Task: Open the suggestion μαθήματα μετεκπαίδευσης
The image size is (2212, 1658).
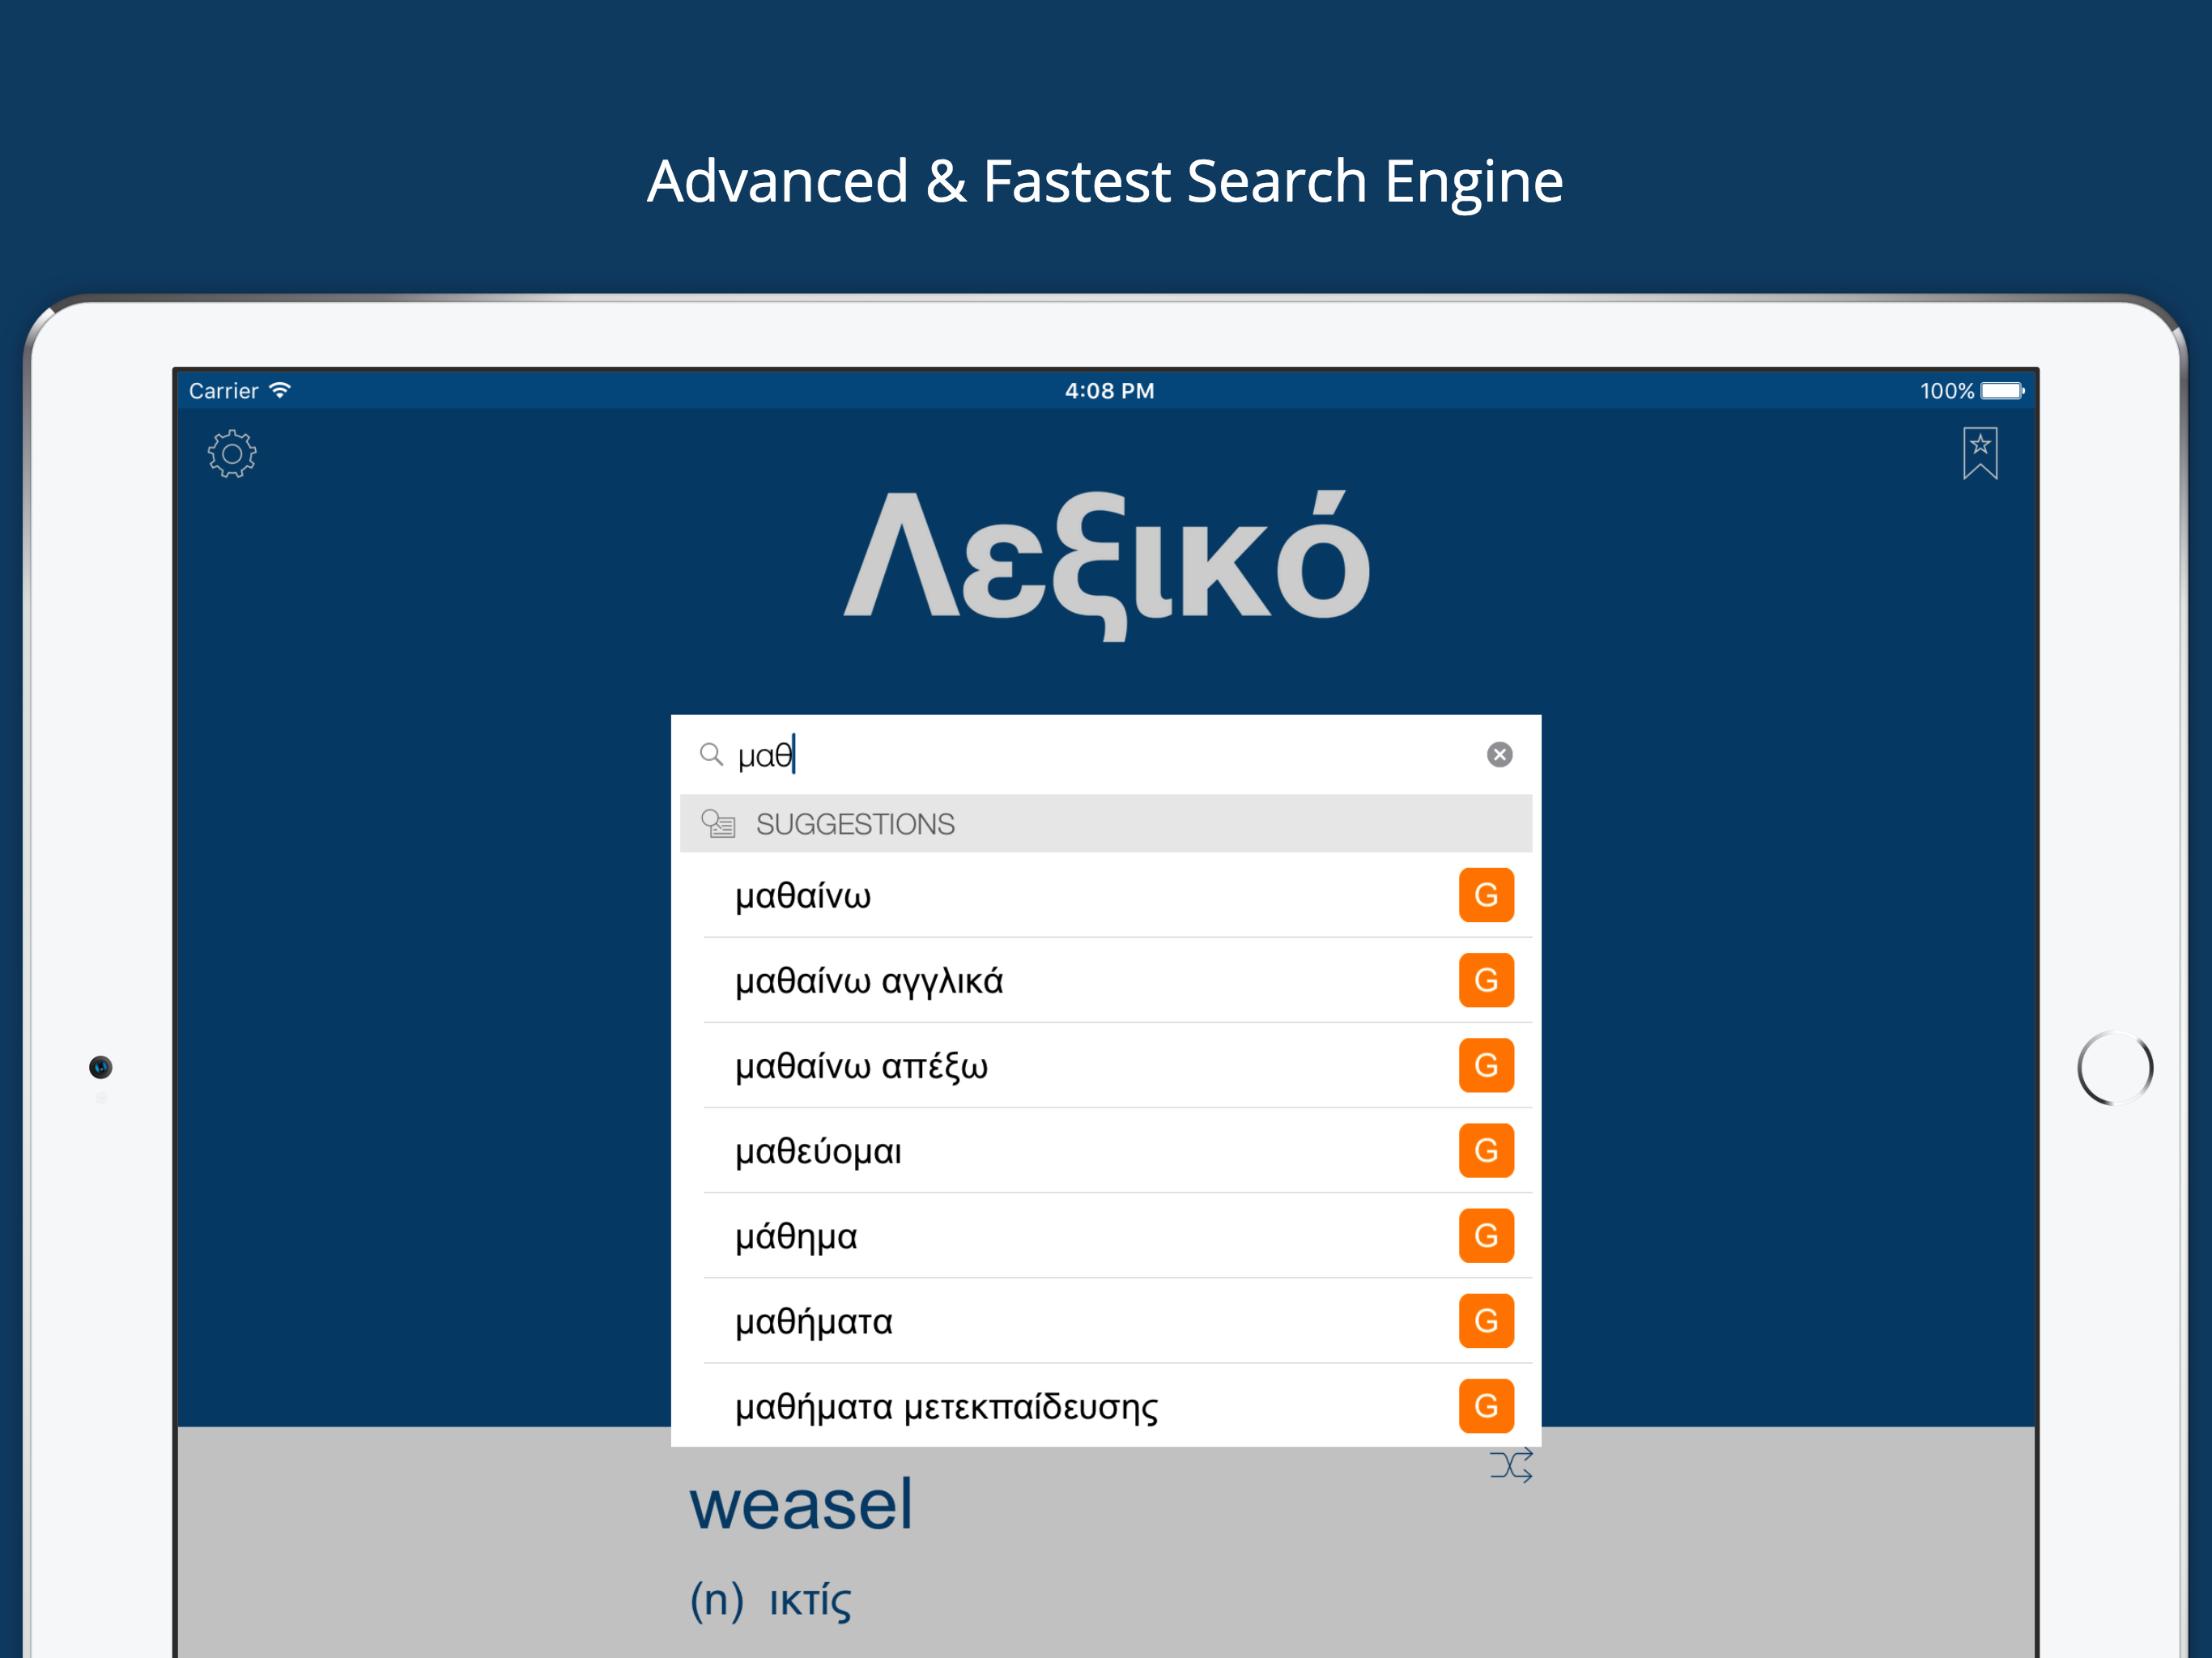Action: [x=1105, y=1405]
